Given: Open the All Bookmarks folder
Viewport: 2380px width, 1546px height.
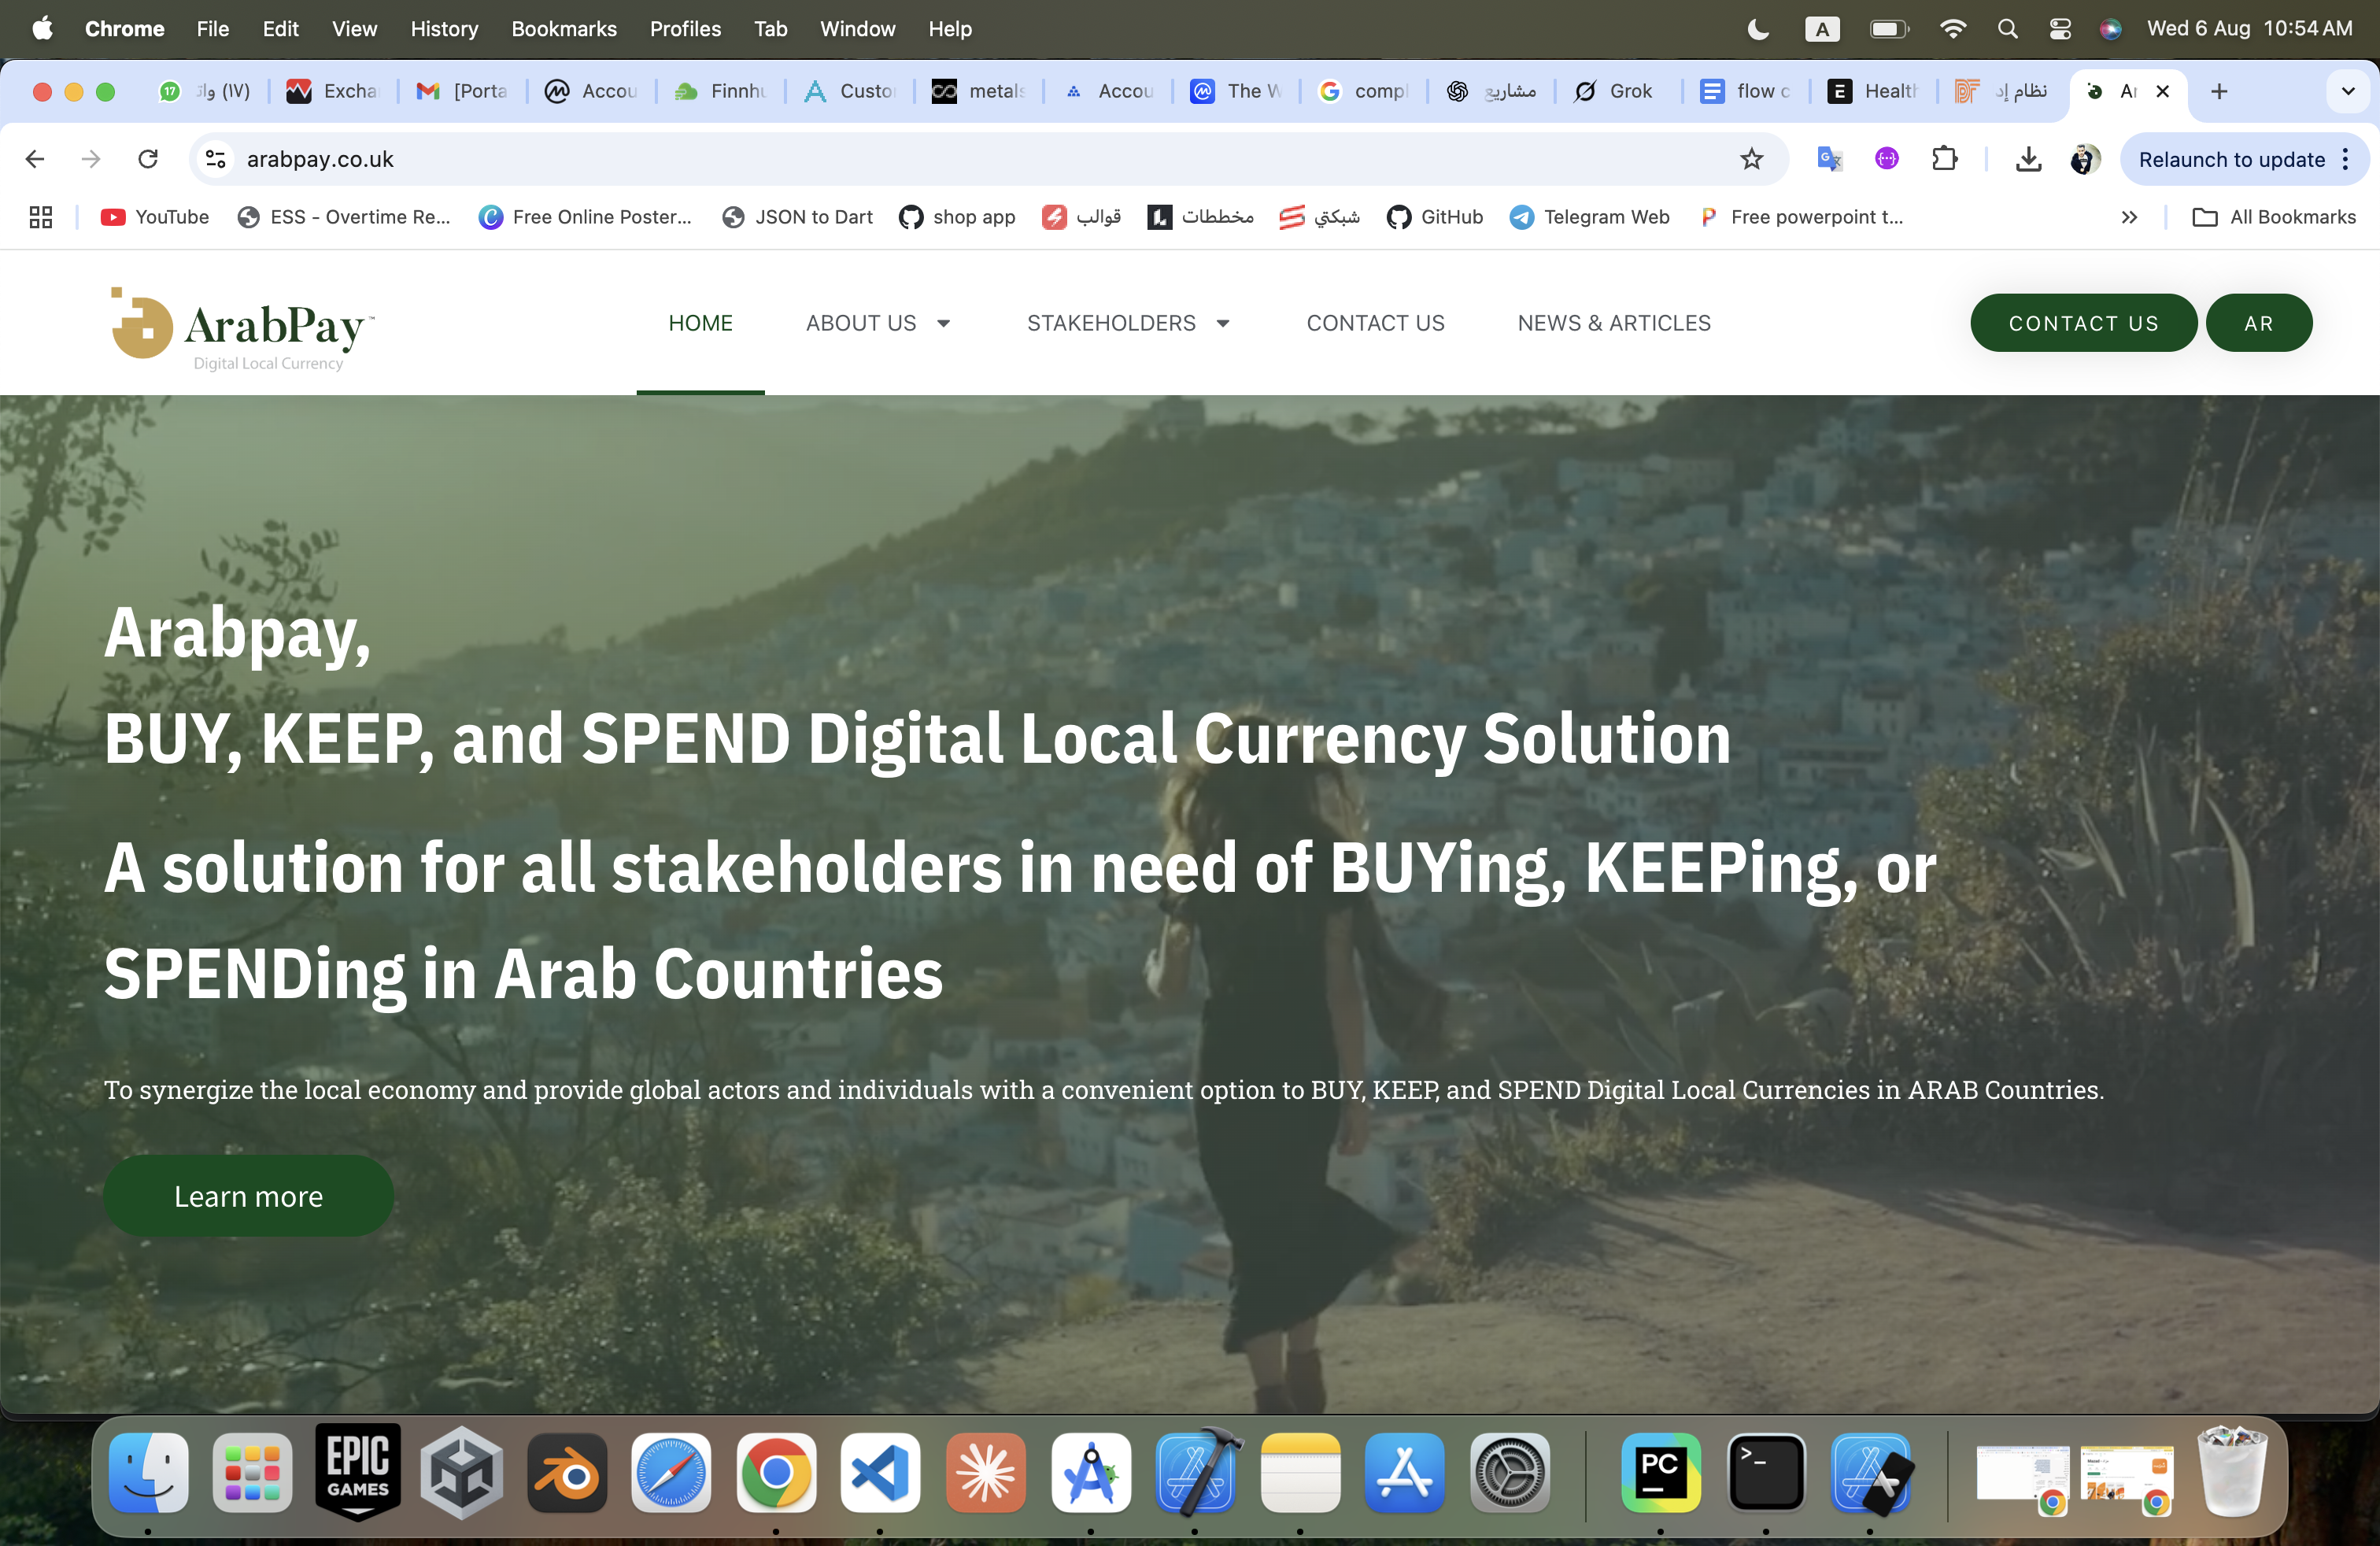Looking at the screenshot, I should click(x=2273, y=217).
